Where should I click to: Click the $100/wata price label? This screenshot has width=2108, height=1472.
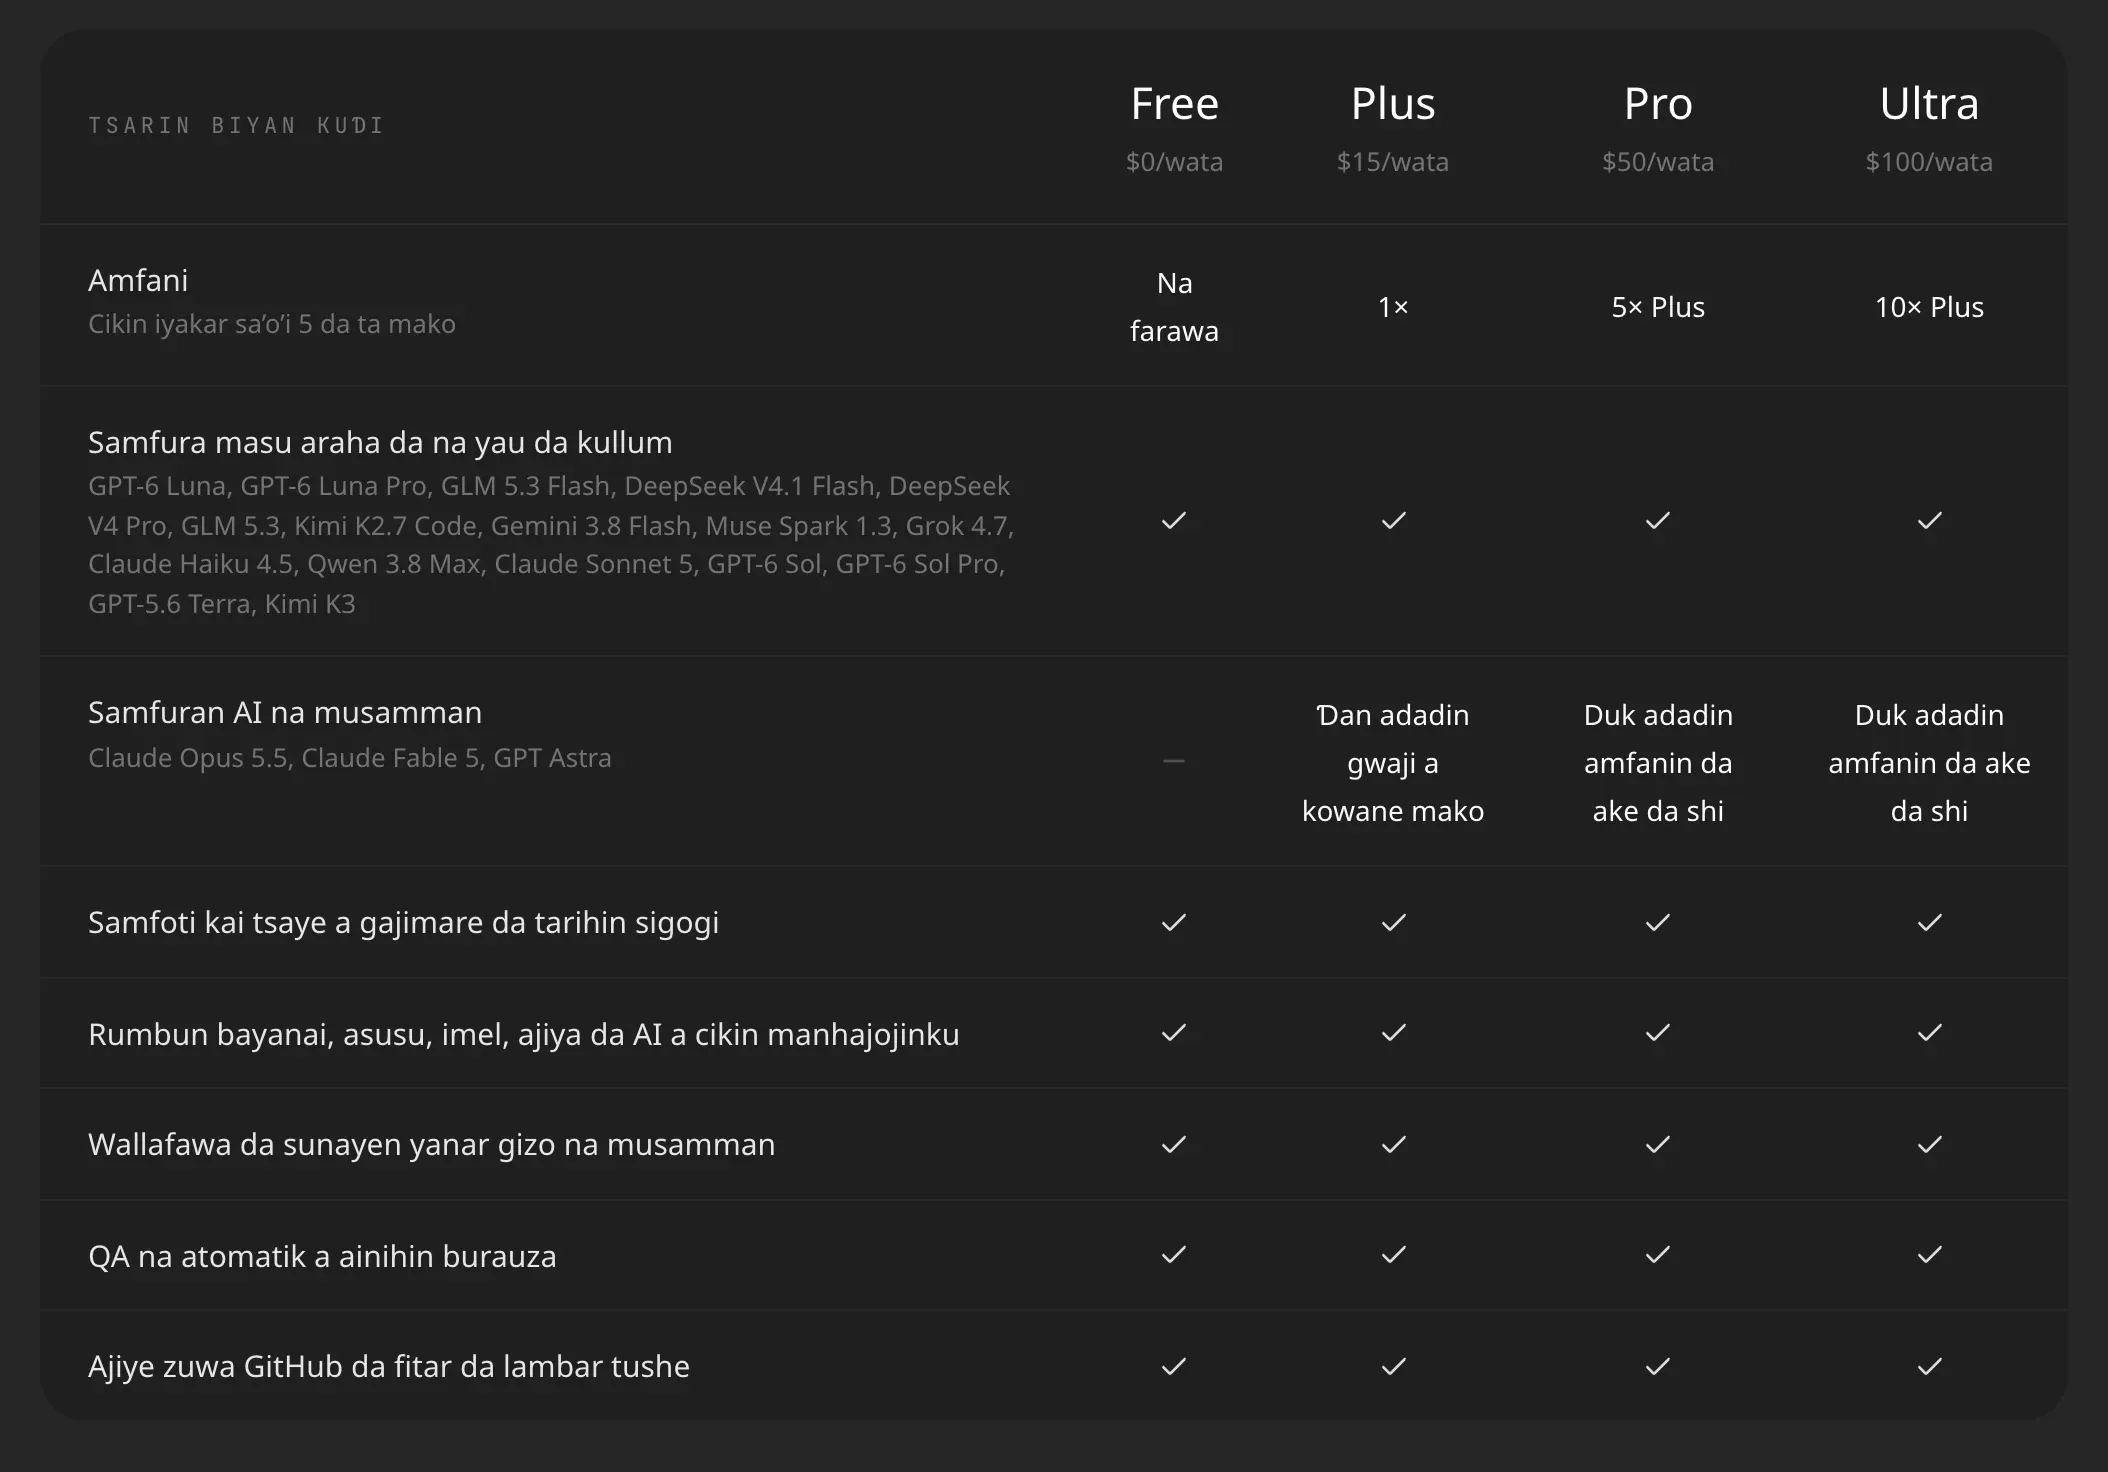point(1929,162)
